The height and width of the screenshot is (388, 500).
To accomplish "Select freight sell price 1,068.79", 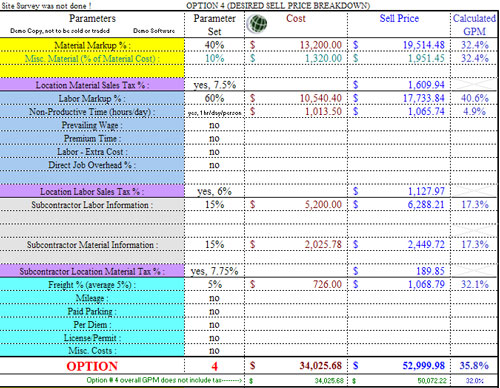I will click(426, 284).
